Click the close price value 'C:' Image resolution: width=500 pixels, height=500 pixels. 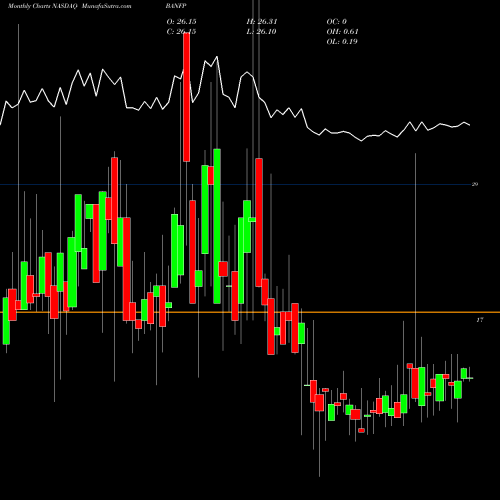coord(181,32)
